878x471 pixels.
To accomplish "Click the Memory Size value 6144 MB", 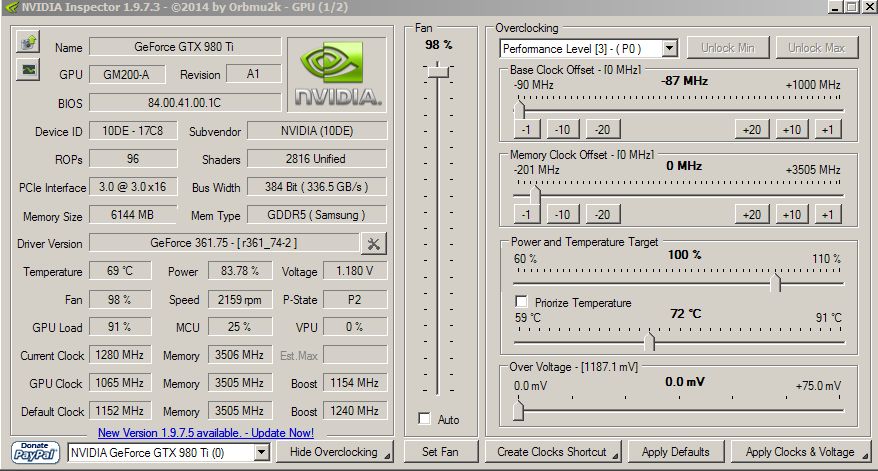I will tap(133, 214).
